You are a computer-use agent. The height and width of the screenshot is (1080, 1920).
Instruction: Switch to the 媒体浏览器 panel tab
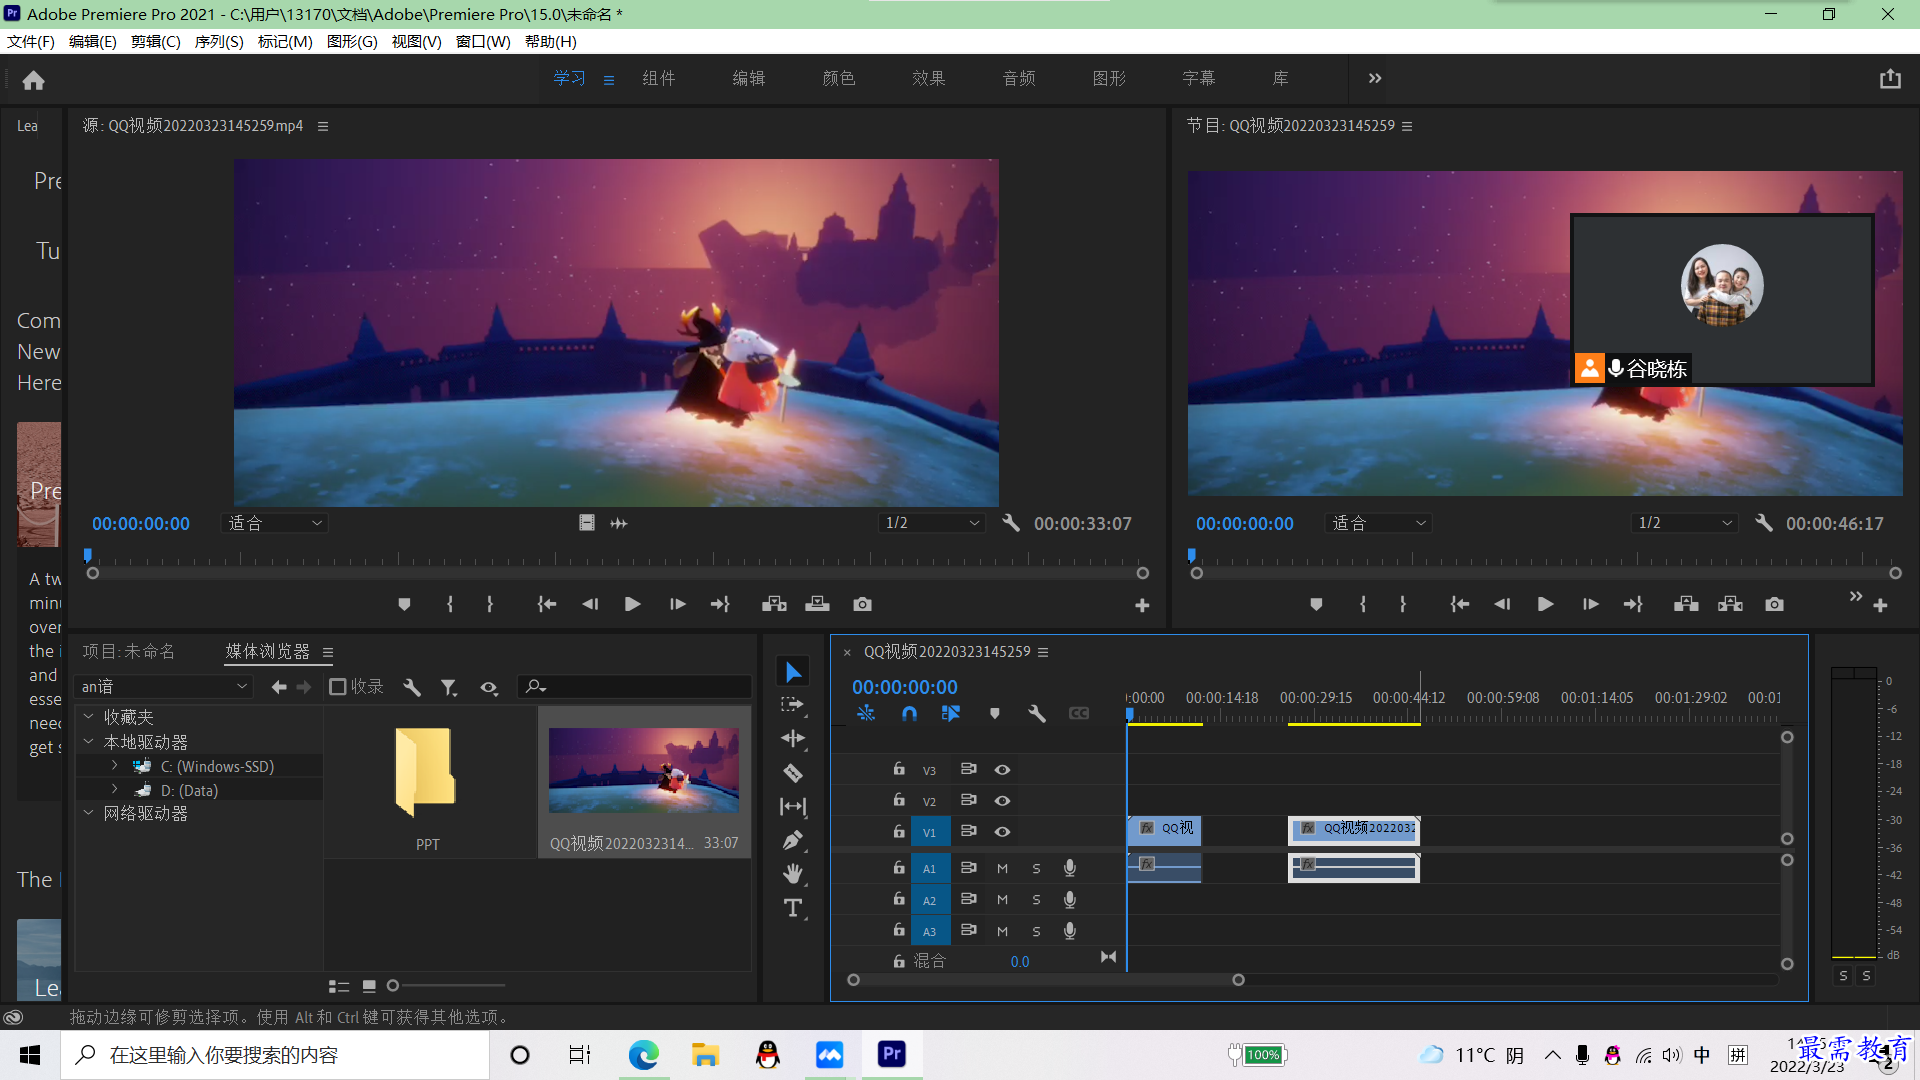[x=267, y=651]
